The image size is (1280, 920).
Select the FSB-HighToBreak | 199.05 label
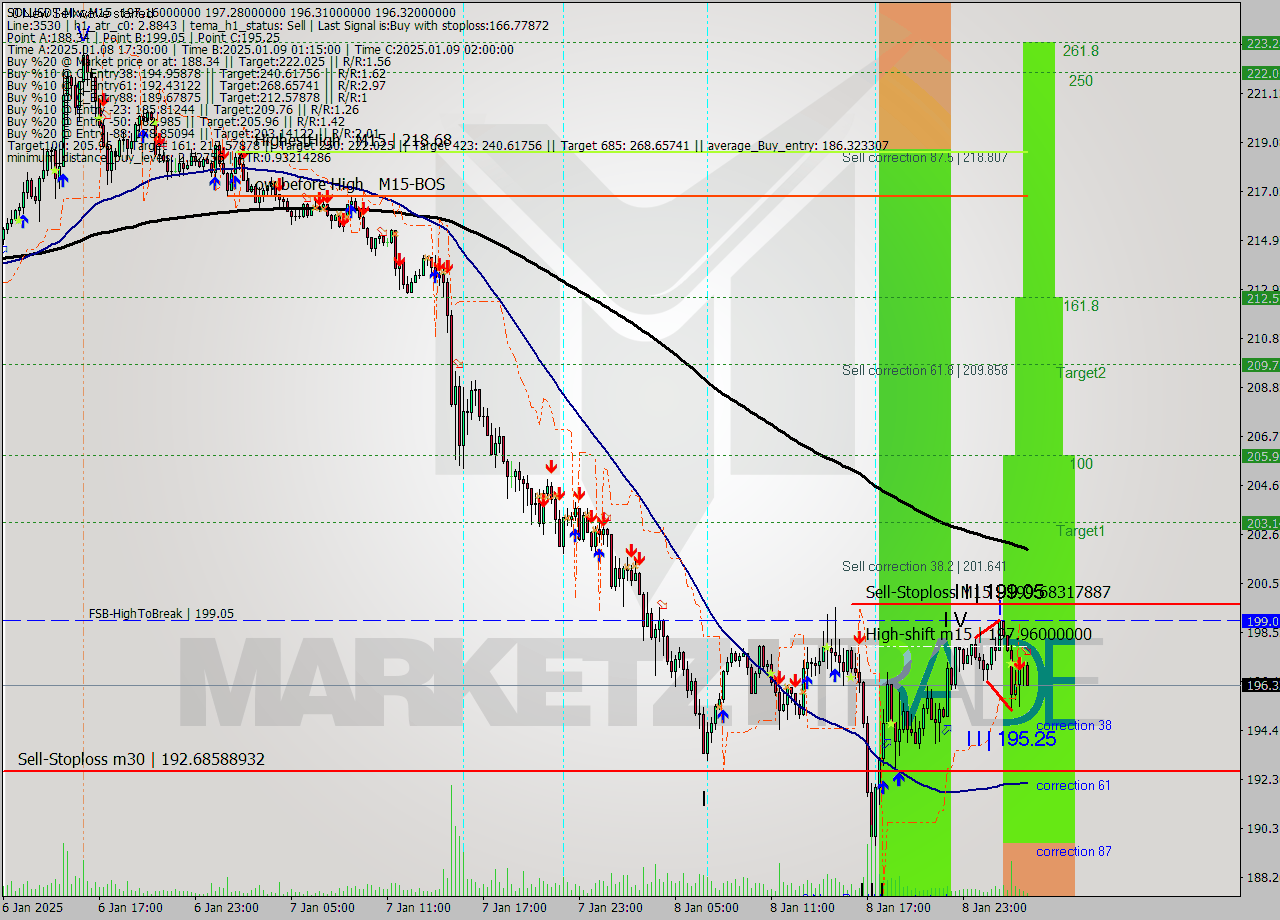(161, 613)
